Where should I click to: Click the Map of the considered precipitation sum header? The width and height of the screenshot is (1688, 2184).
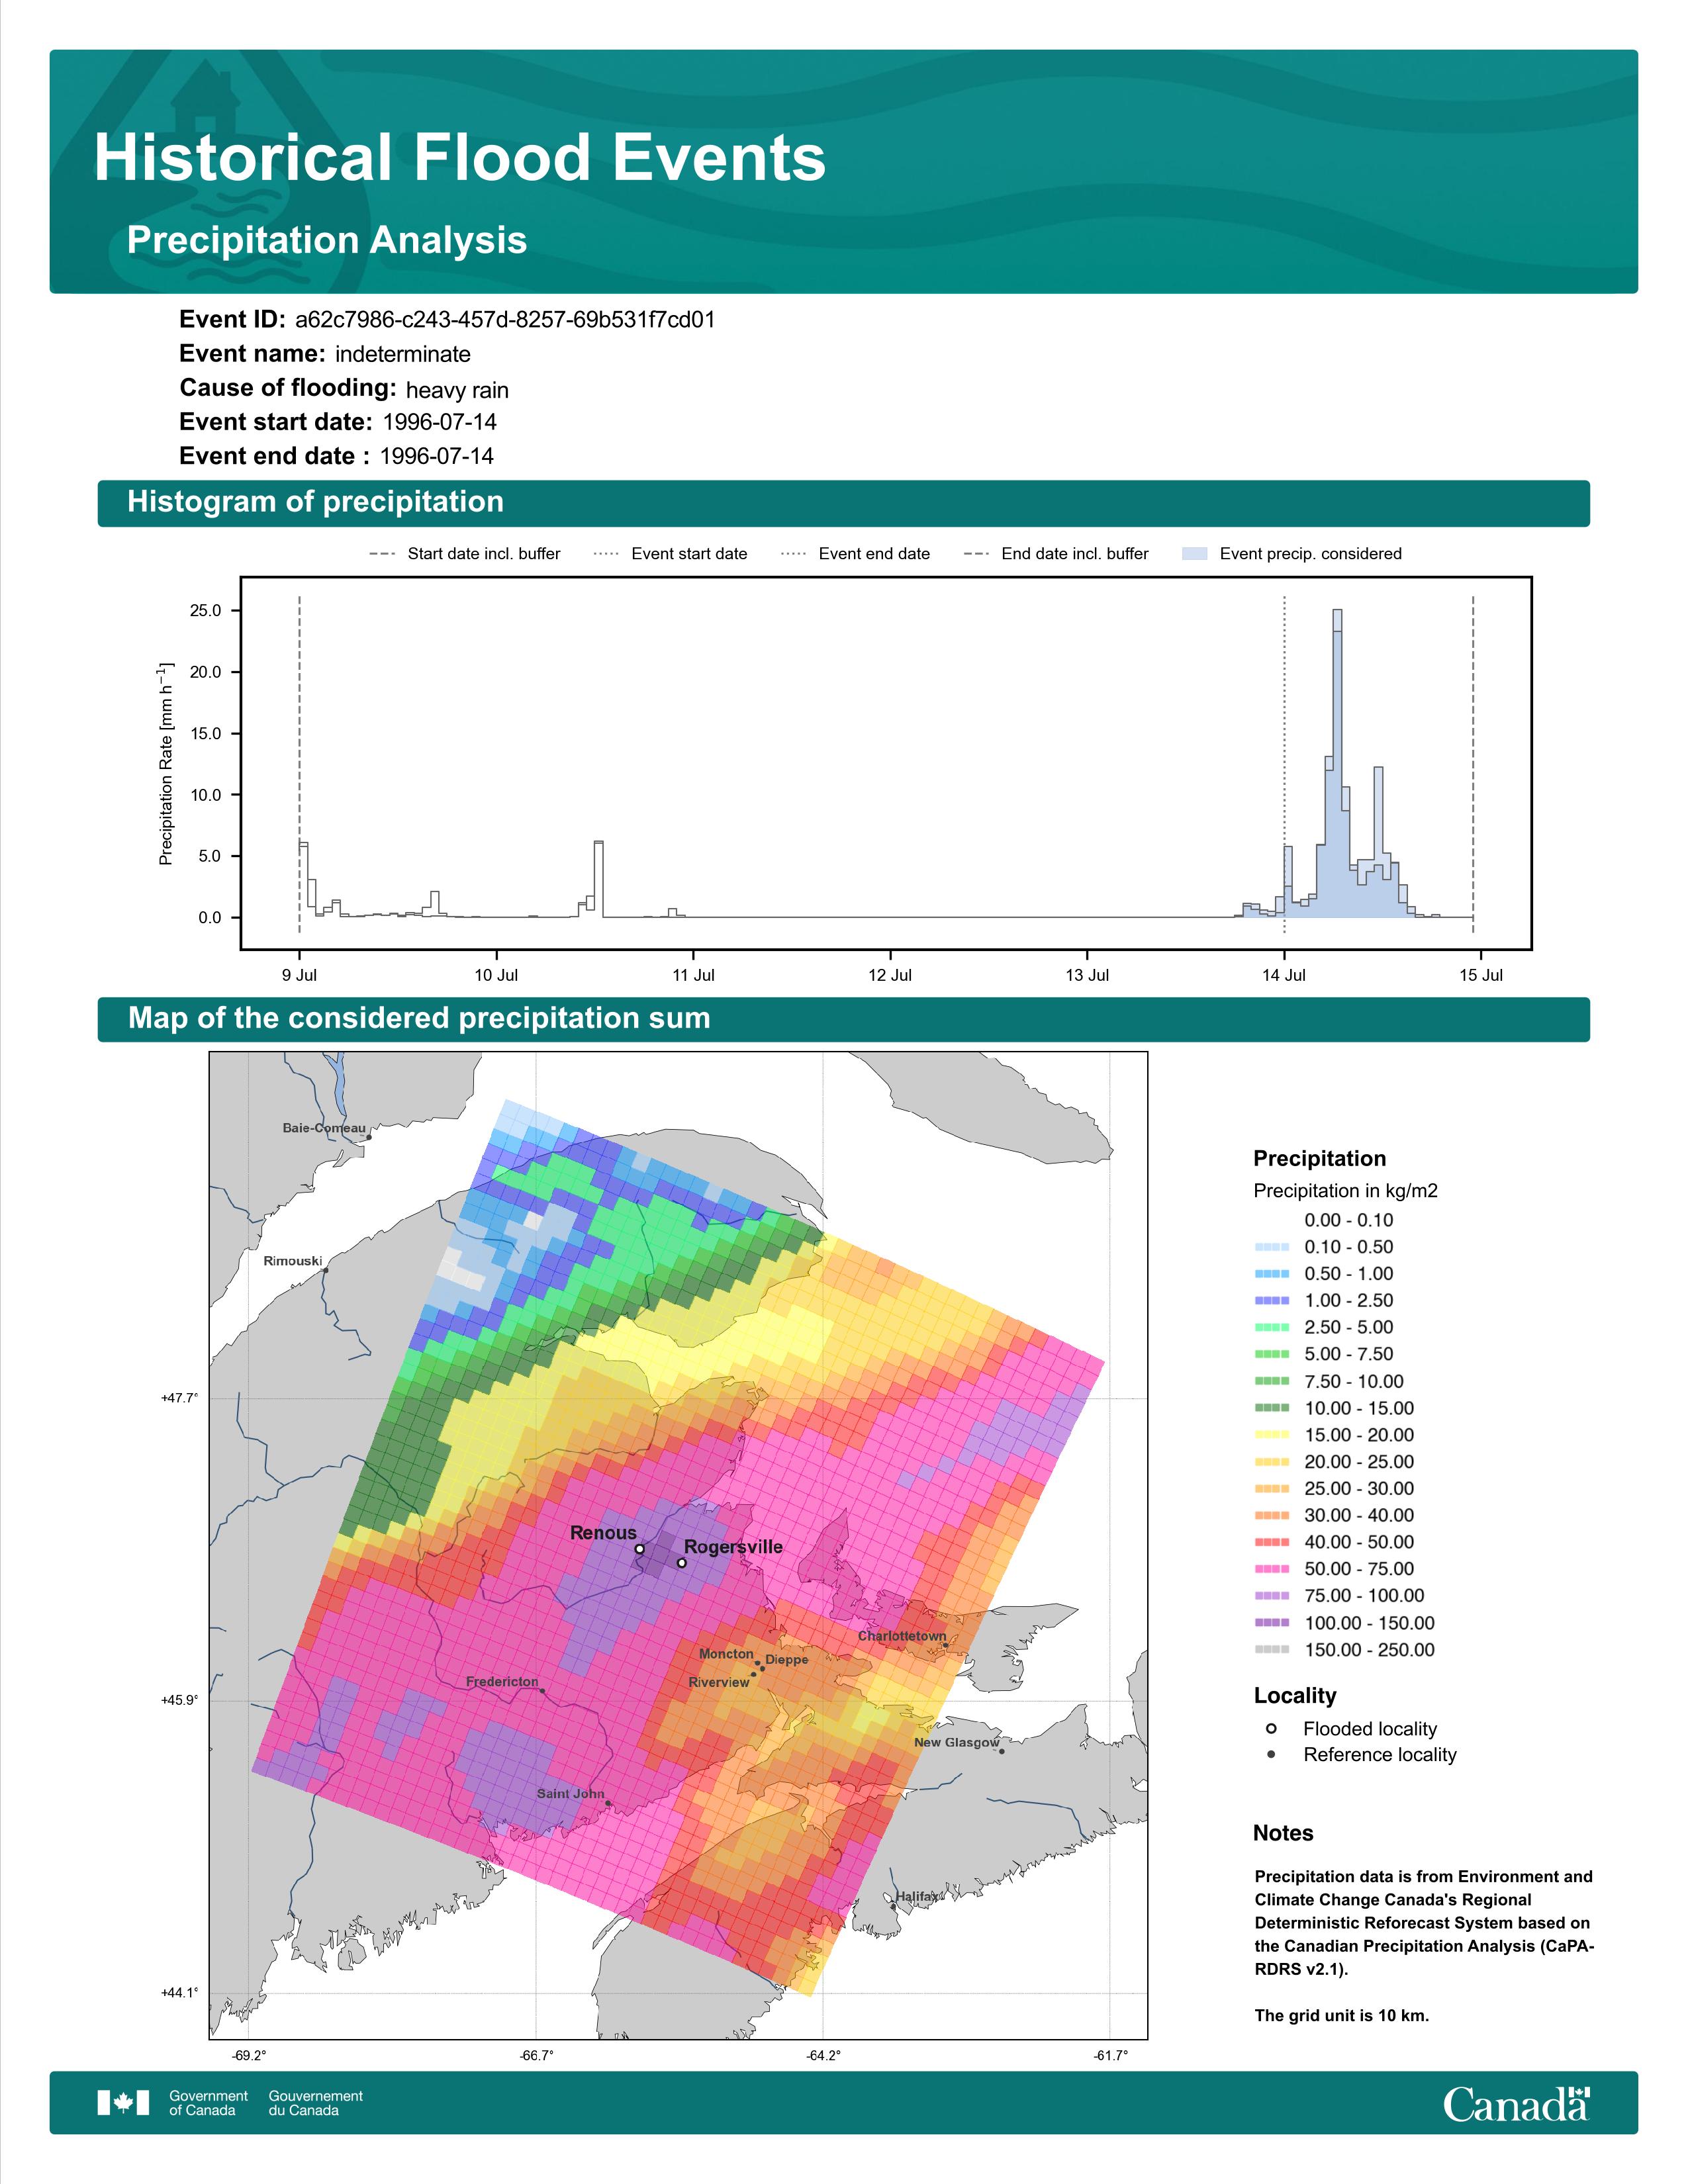pyautogui.click(x=419, y=1018)
